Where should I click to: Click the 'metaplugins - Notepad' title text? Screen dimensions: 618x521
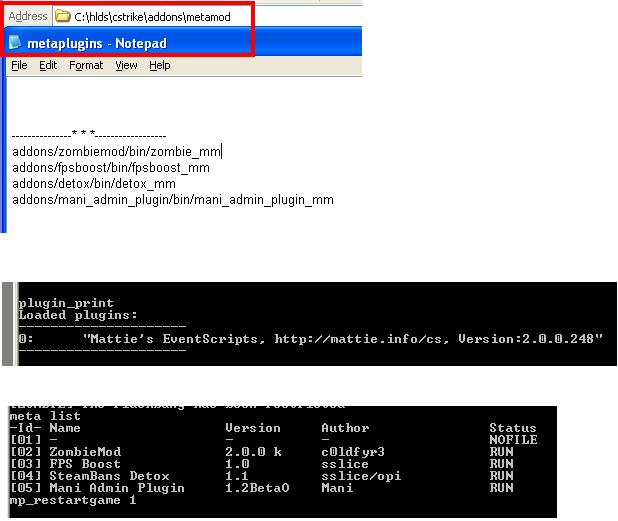click(x=97, y=43)
